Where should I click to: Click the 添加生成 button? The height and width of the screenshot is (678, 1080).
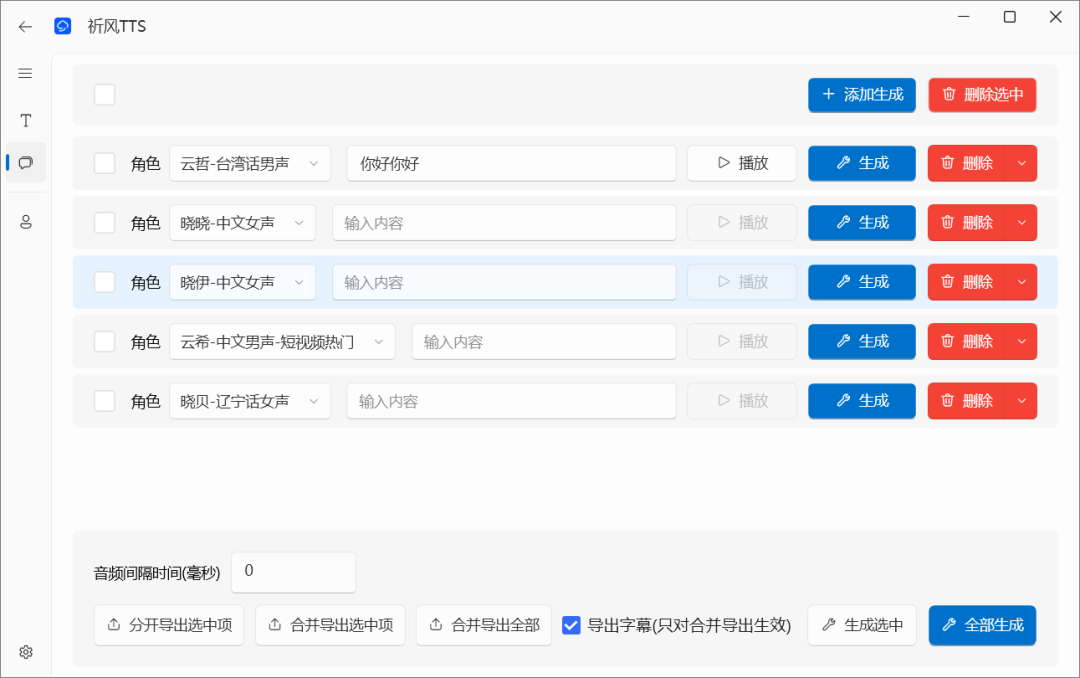click(x=862, y=94)
